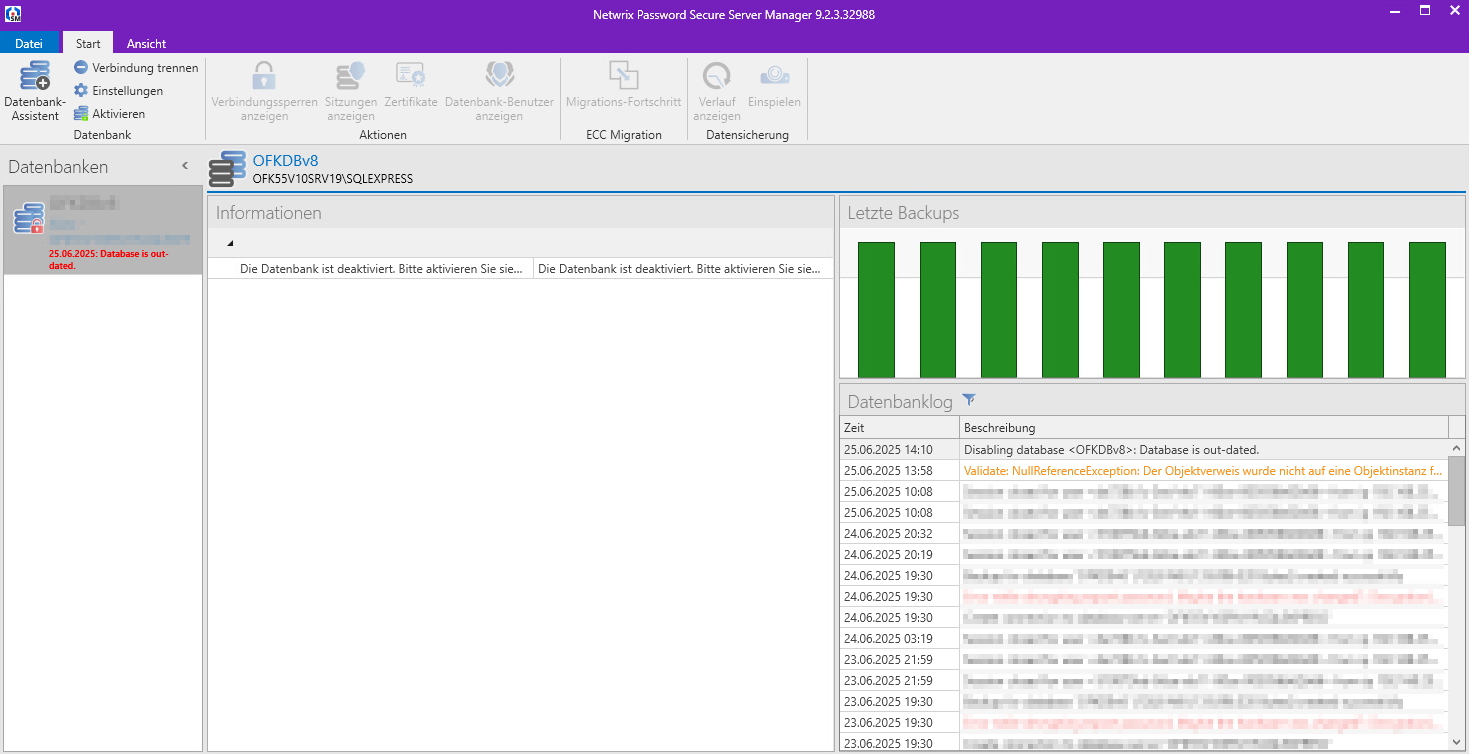Switch to the Ansicht ribbon tab
This screenshot has width=1469, height=754.
tap(146, 43)
